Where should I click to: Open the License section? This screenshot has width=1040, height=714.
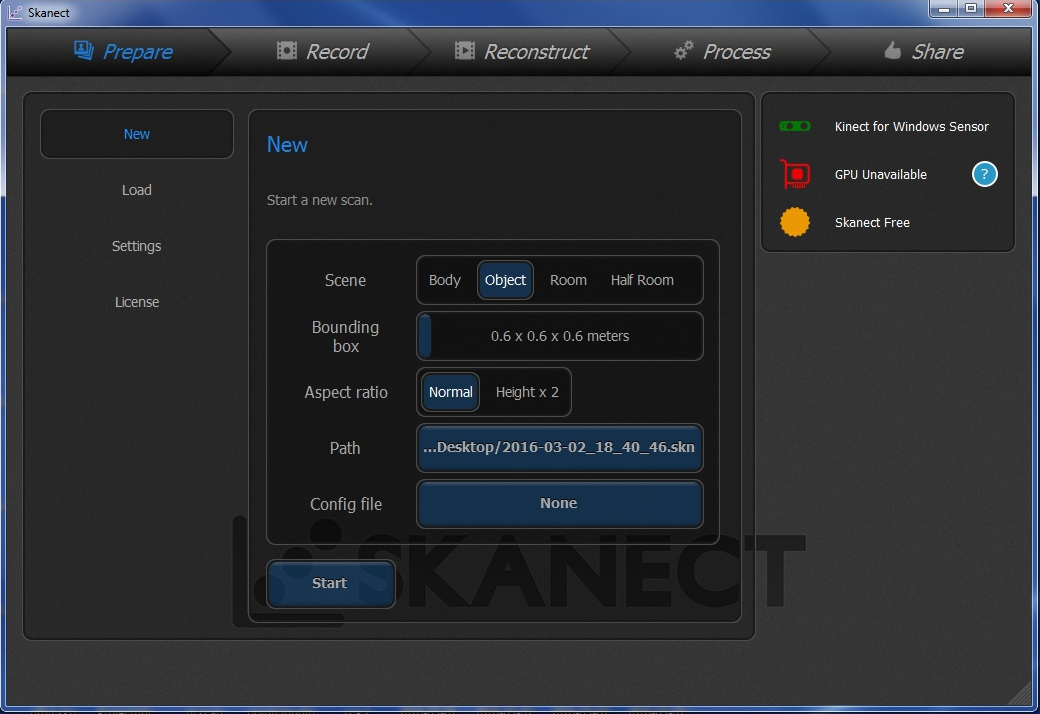click(137, 302)
